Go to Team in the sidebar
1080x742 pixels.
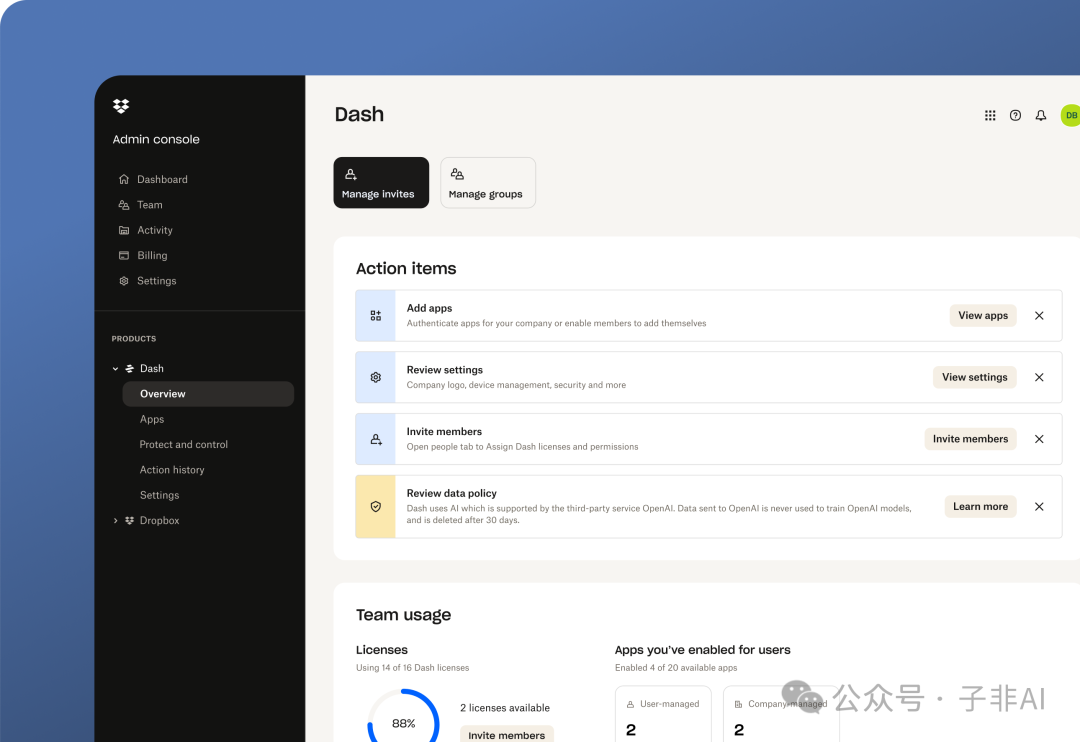coord(149,205)
